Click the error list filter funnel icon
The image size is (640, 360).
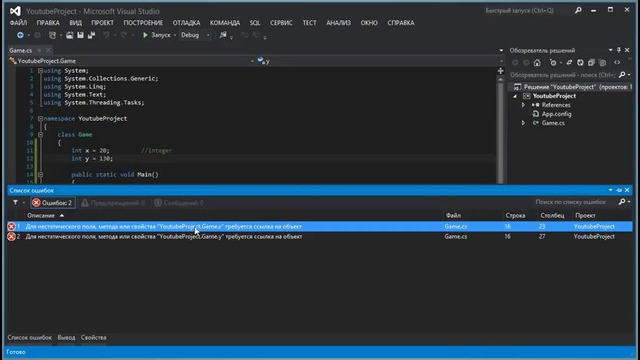(16, 202)
